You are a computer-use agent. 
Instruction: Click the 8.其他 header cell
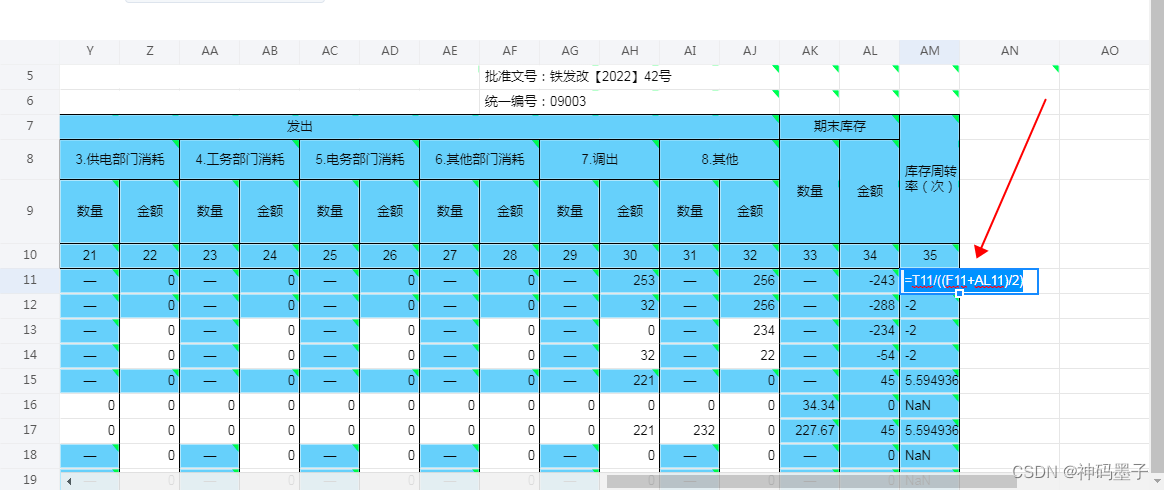pos(719,160)
